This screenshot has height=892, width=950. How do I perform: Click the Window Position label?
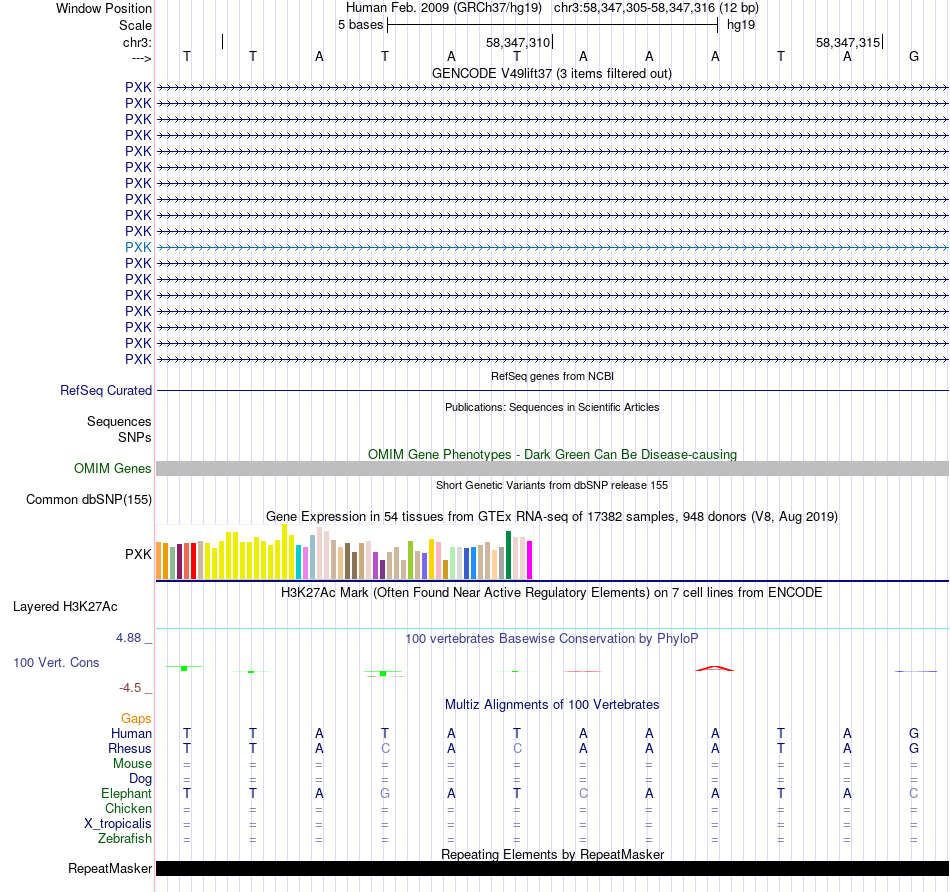(x=104, y=8)
